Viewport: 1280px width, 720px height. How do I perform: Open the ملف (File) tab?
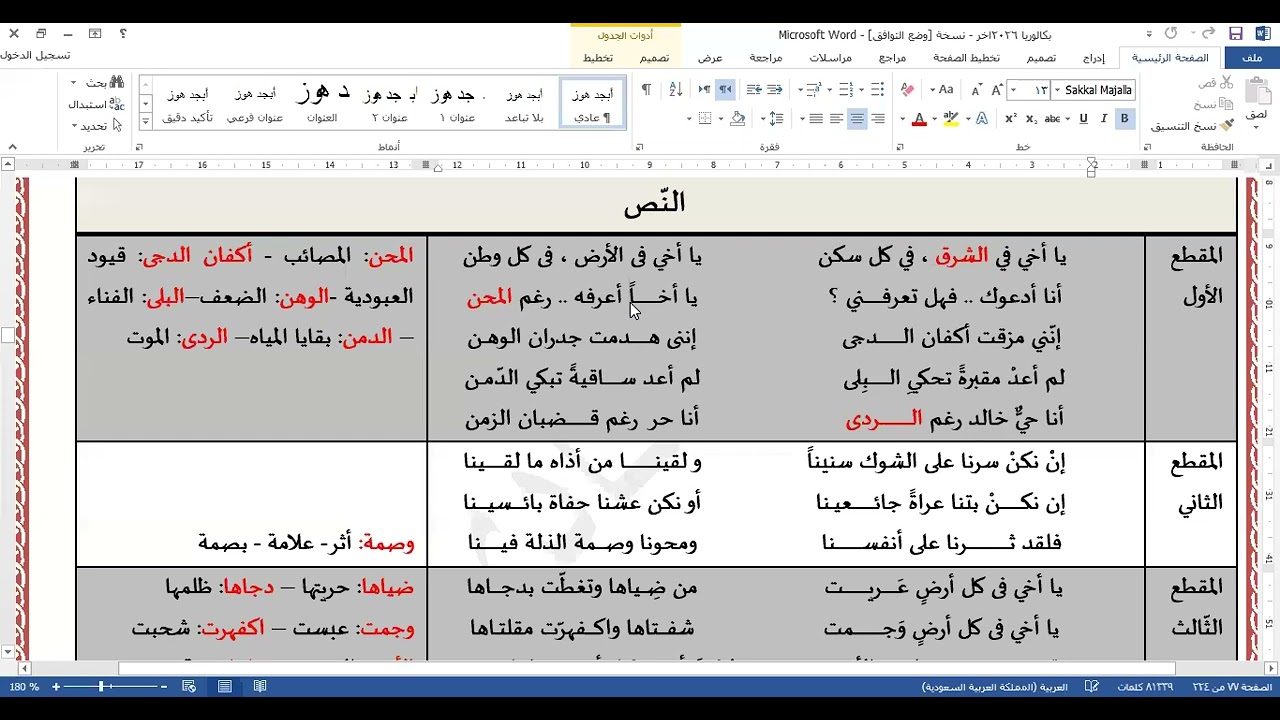click(x=1252, y=57)
